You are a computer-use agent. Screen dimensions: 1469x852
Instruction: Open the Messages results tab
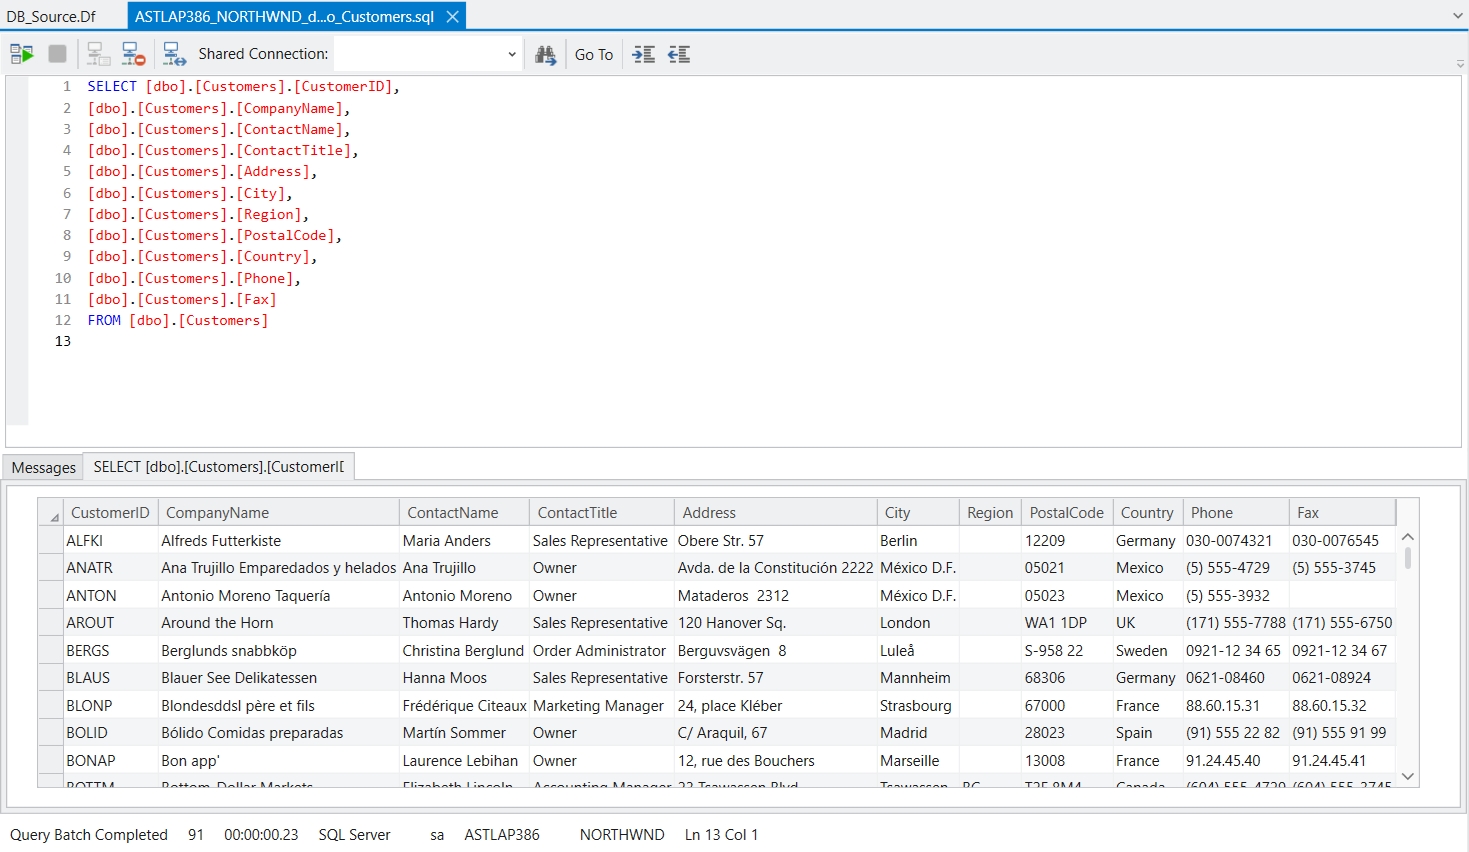[x=44, y=467]
